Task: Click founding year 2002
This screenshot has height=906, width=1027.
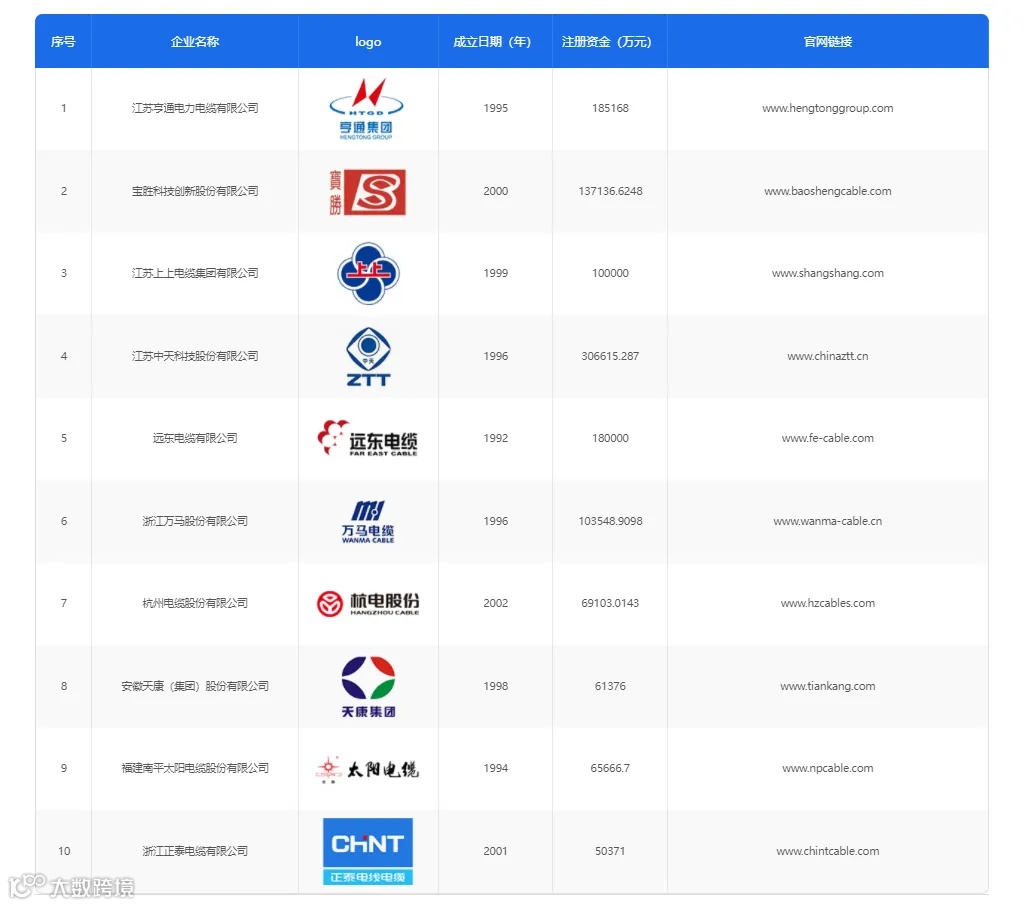Action: 495,603
